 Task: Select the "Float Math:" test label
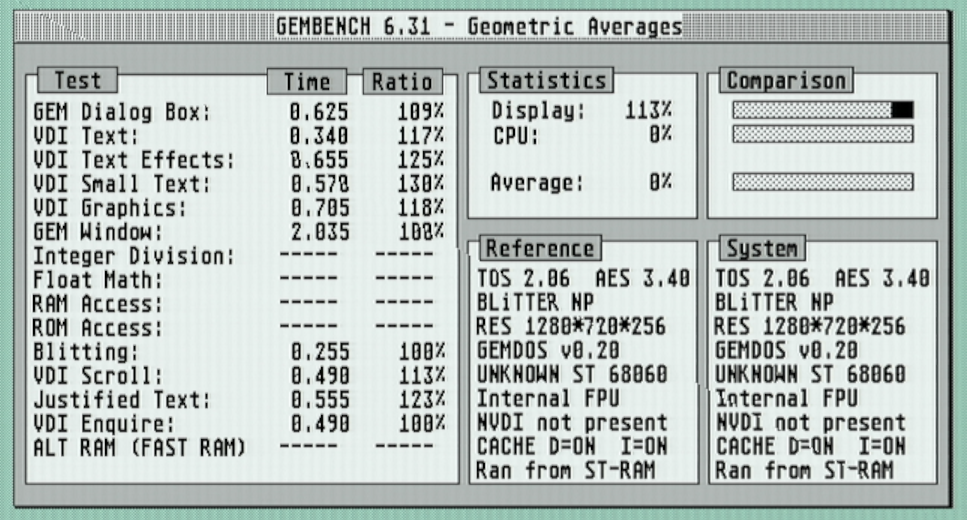coord(97,280)
